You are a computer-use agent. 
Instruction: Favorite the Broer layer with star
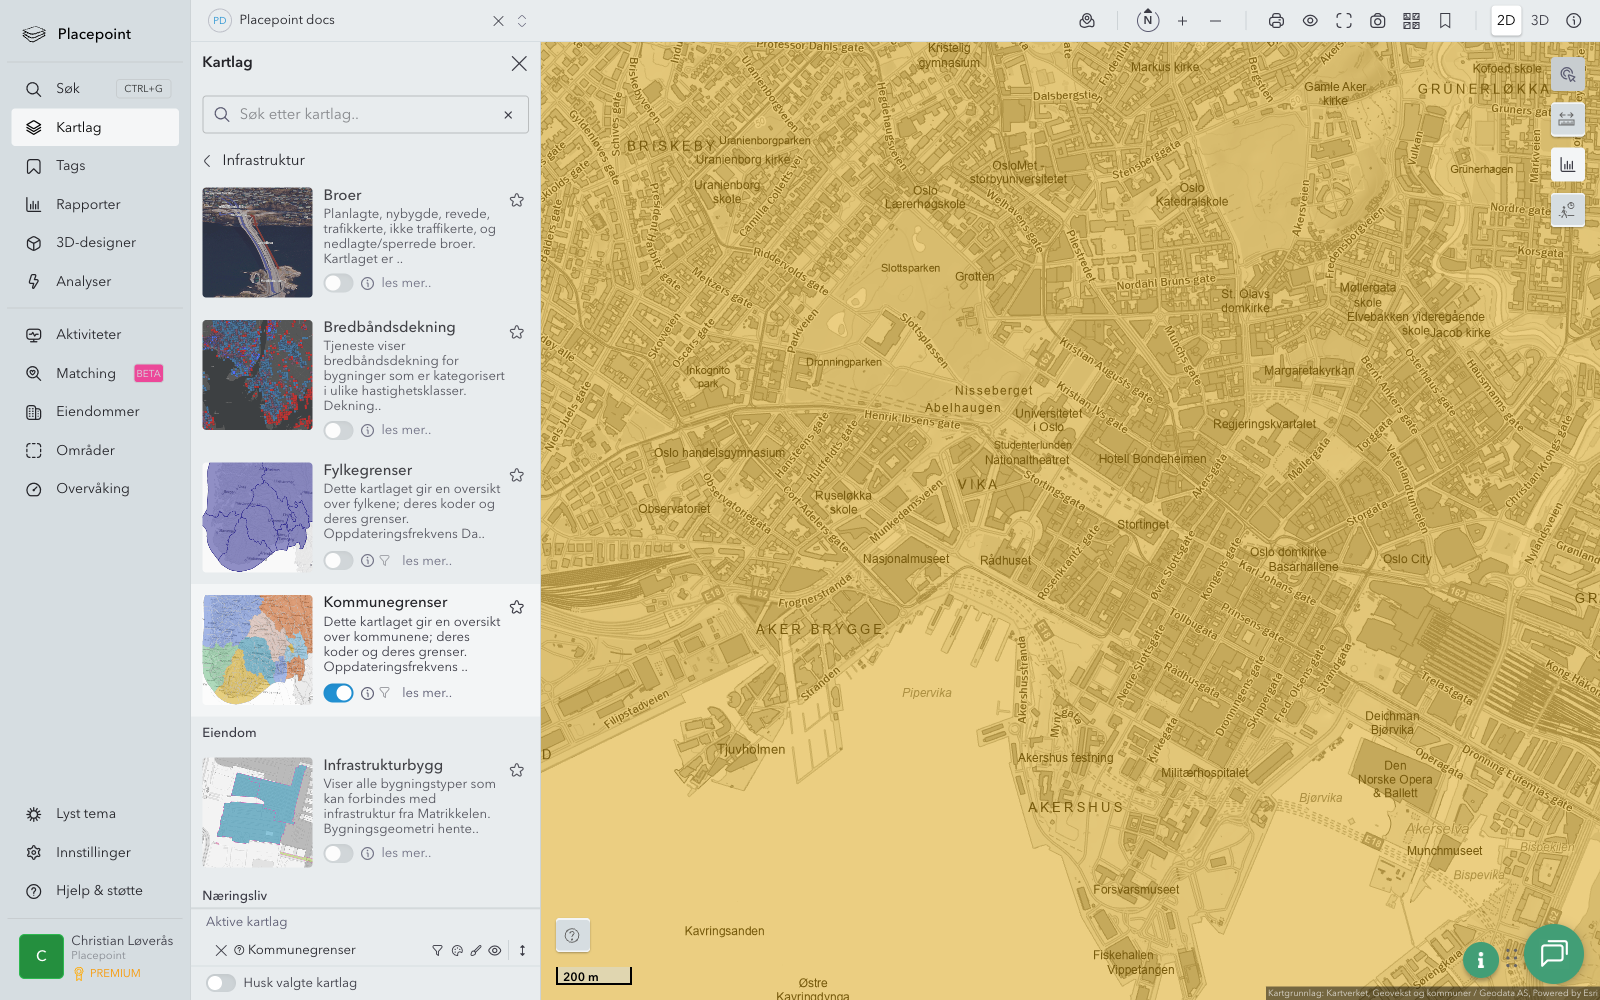(x=517, y=200)
